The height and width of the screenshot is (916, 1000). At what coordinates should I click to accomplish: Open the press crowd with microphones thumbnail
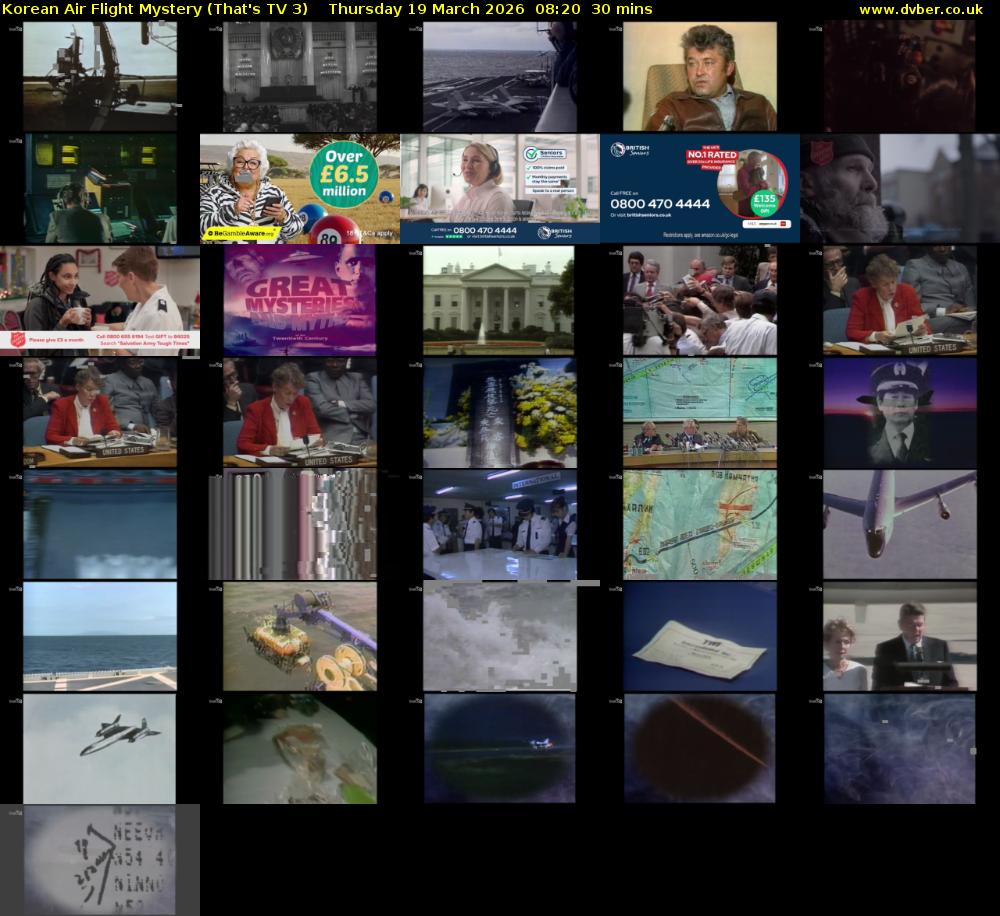click(699, 300)
